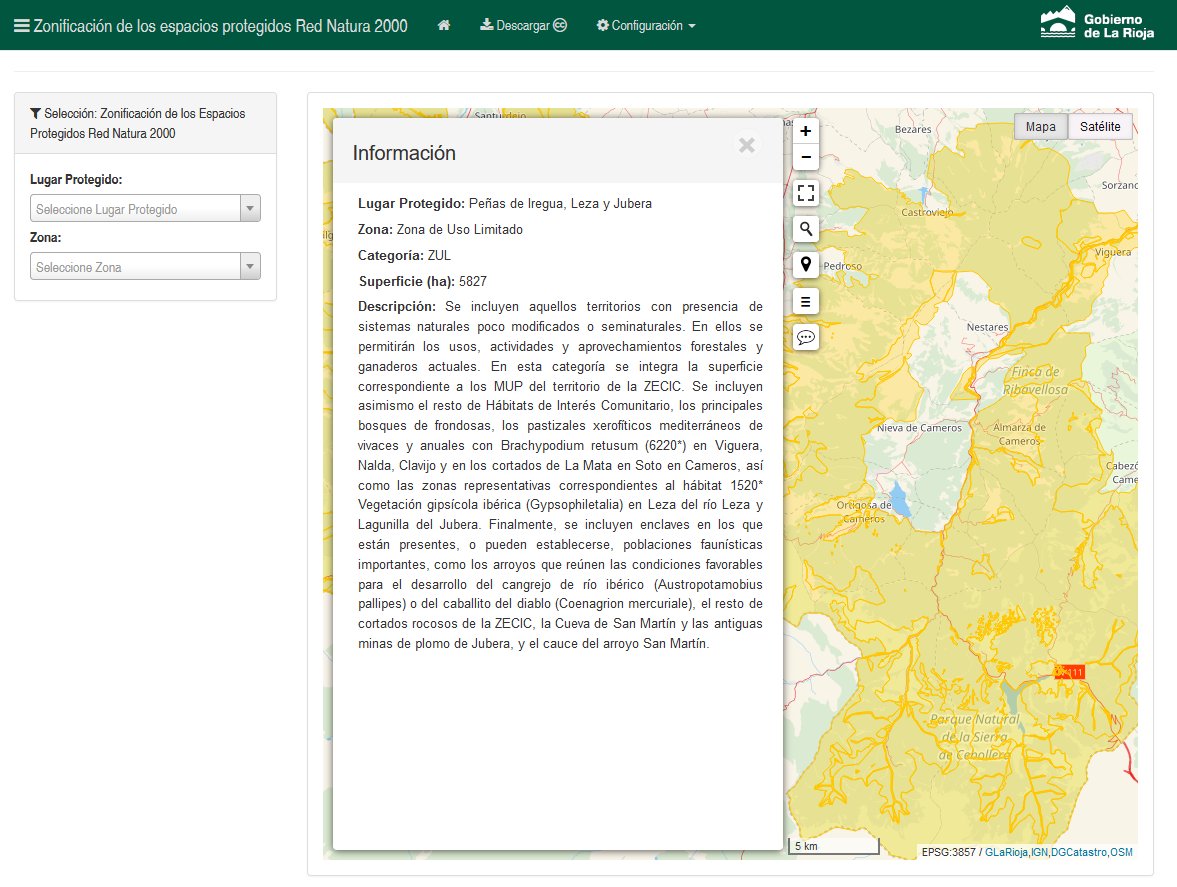Open the Seleccione Zona dropdown
Image resolution: width=1177 pixels, height=887 pixels.
tap(145, 266)
